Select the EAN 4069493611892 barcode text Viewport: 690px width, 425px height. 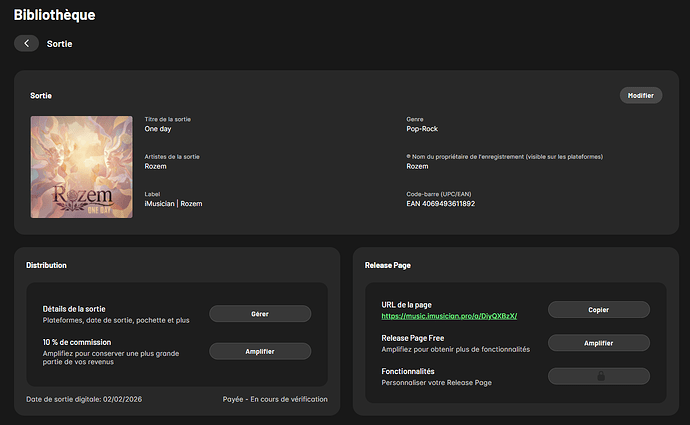tap(440, 204)
